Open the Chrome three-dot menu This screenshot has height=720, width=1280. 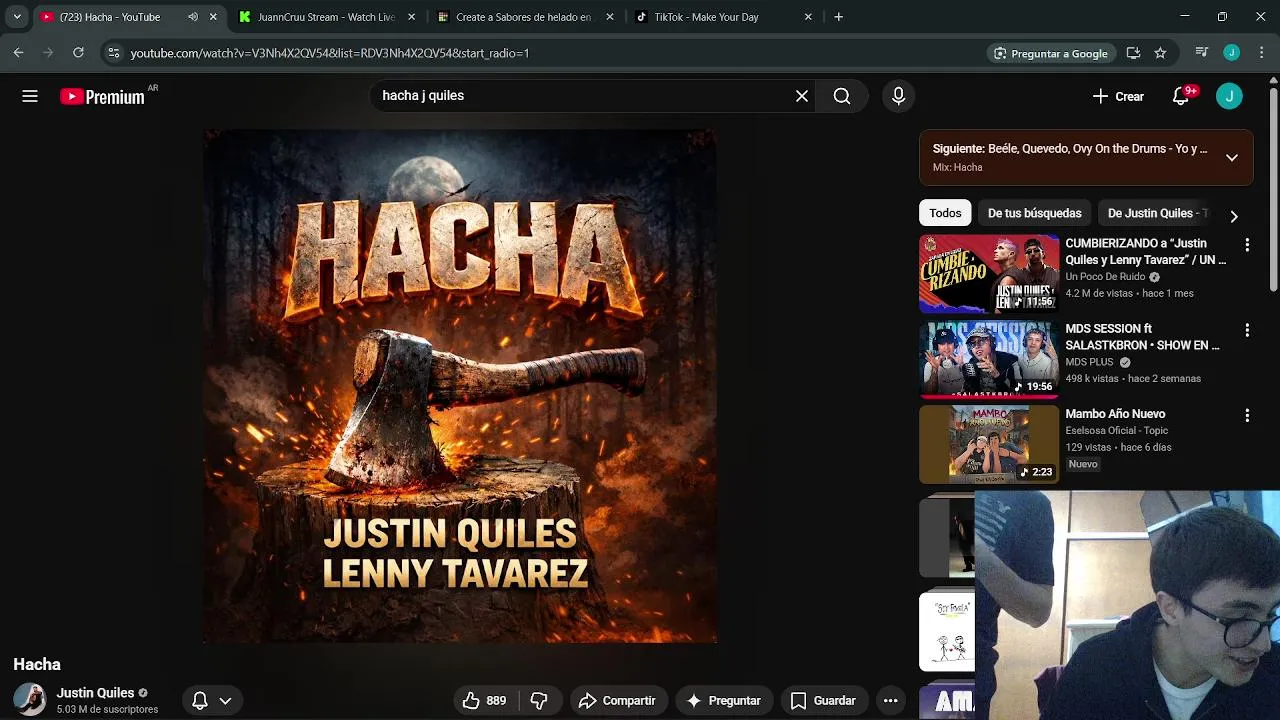[1261, 53]
